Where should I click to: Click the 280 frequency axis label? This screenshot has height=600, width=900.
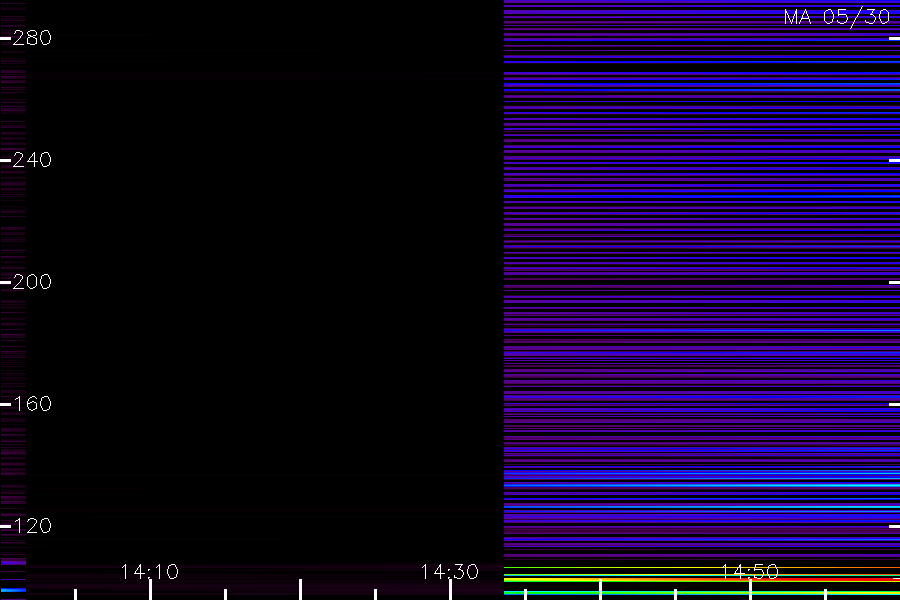(x=32, y=38)
